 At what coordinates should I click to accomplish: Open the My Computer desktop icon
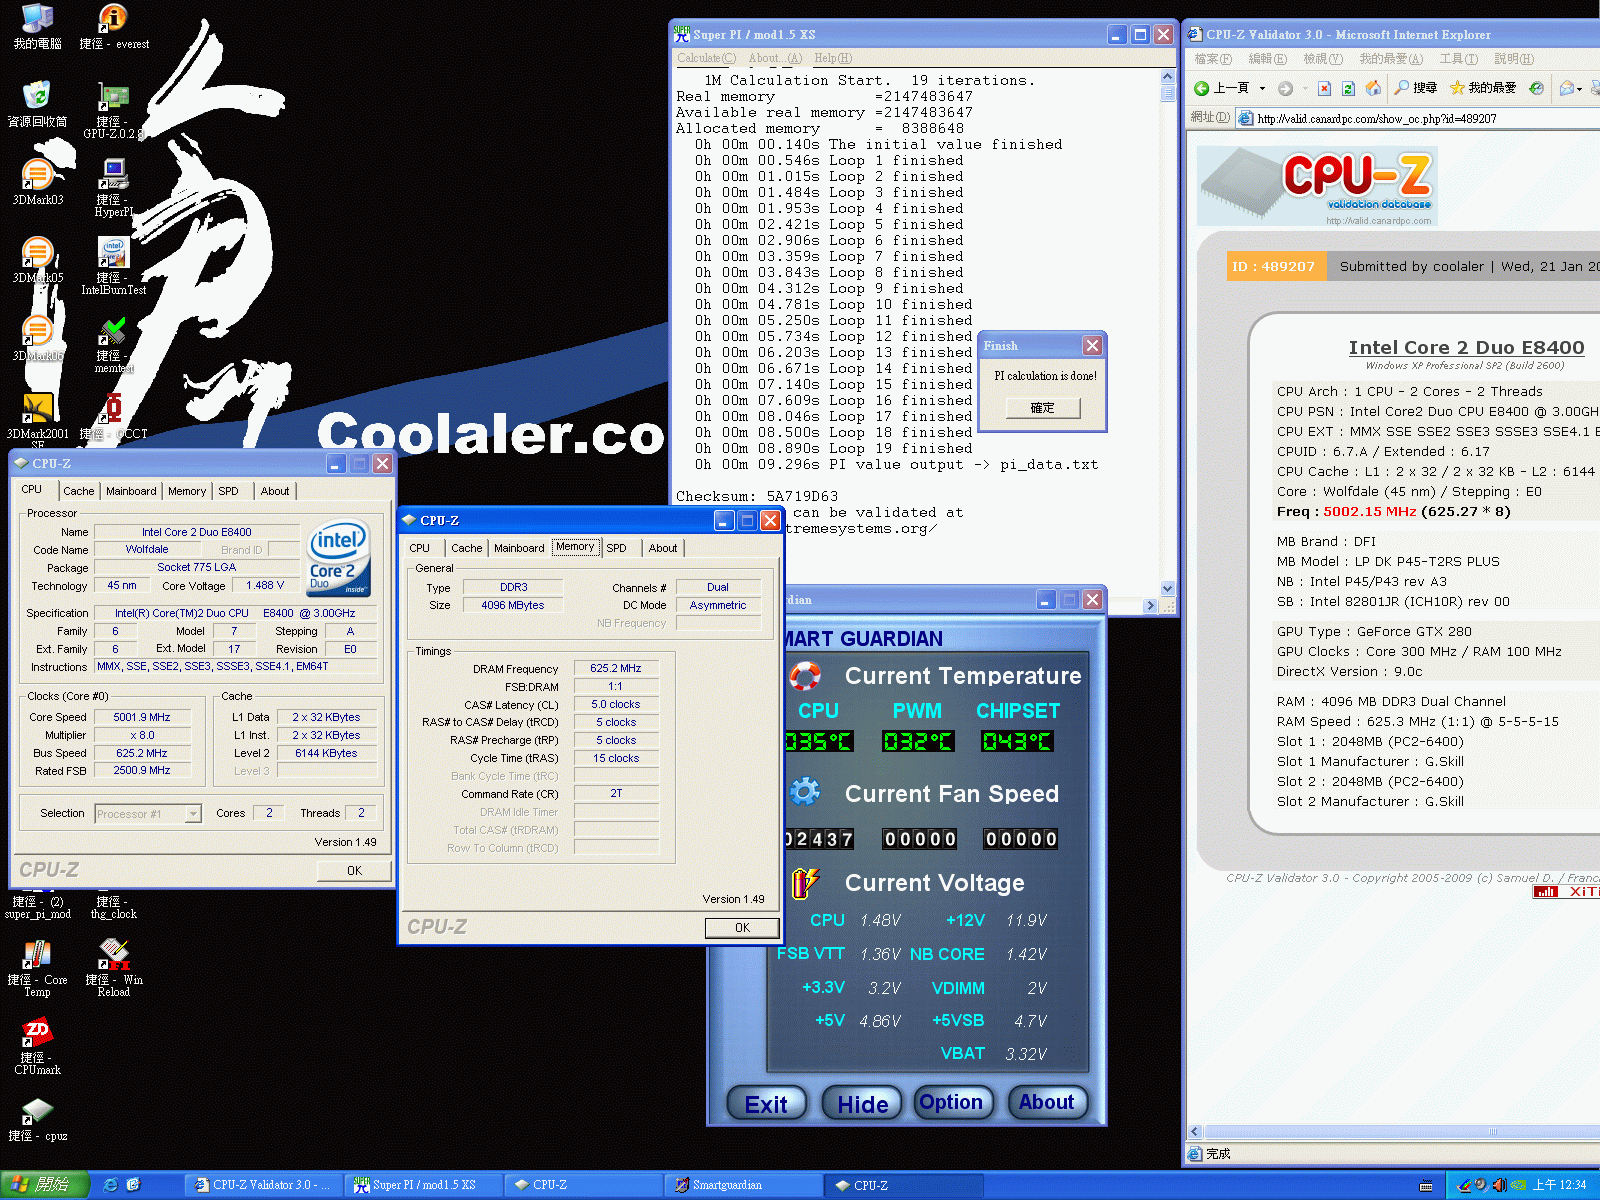(x=37, y=26)
